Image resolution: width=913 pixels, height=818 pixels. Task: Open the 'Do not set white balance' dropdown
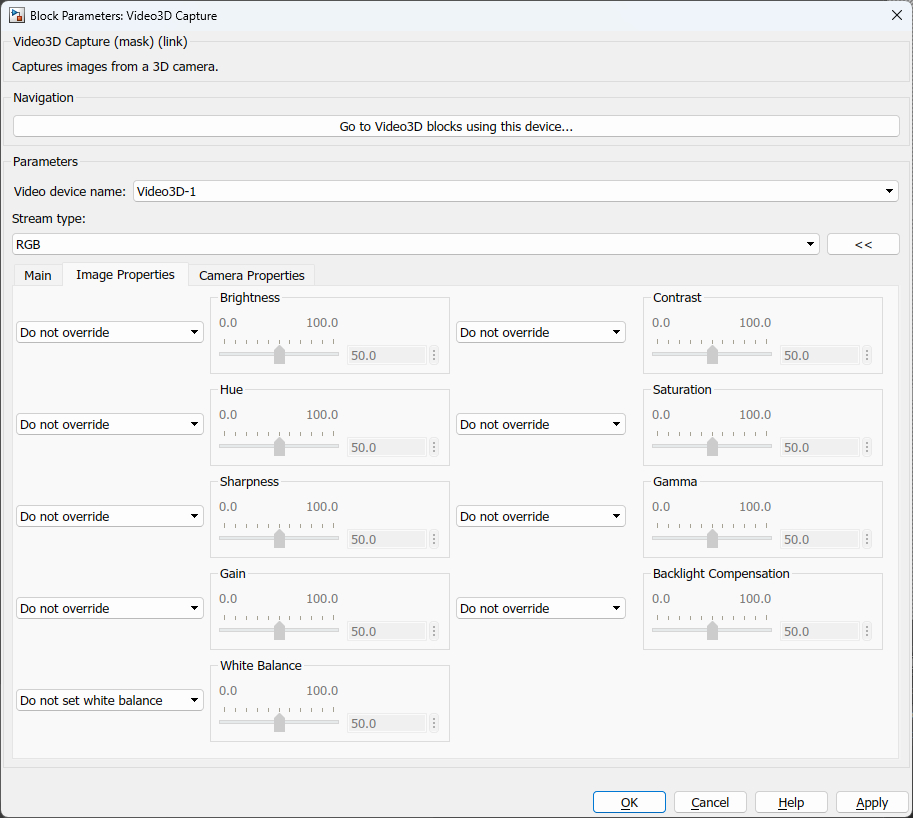pos(109,700)
